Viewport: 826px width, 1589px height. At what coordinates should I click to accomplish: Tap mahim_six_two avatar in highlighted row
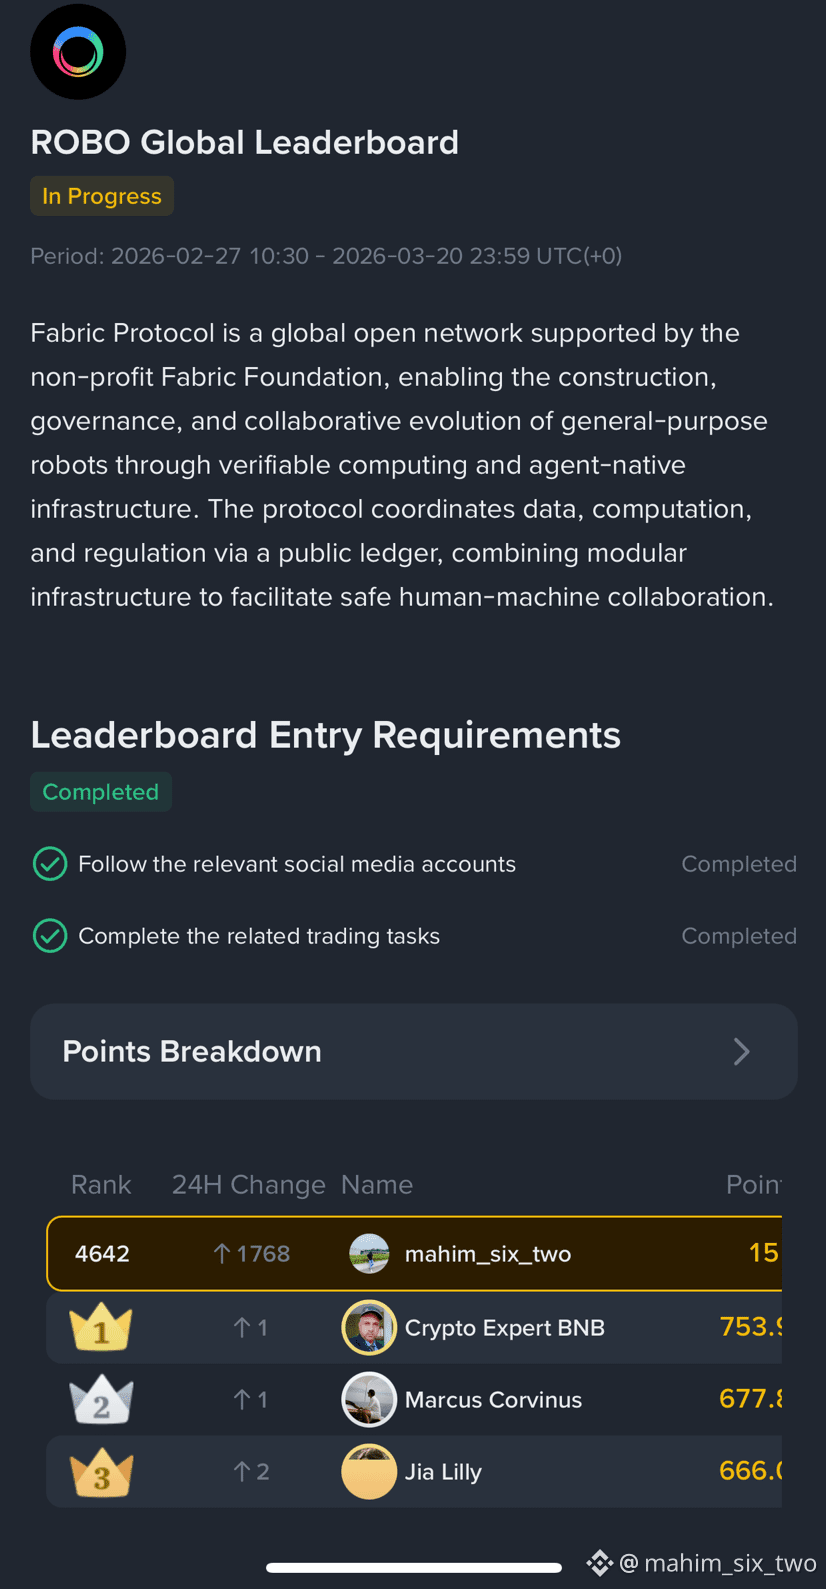[x=369, y=1253]
